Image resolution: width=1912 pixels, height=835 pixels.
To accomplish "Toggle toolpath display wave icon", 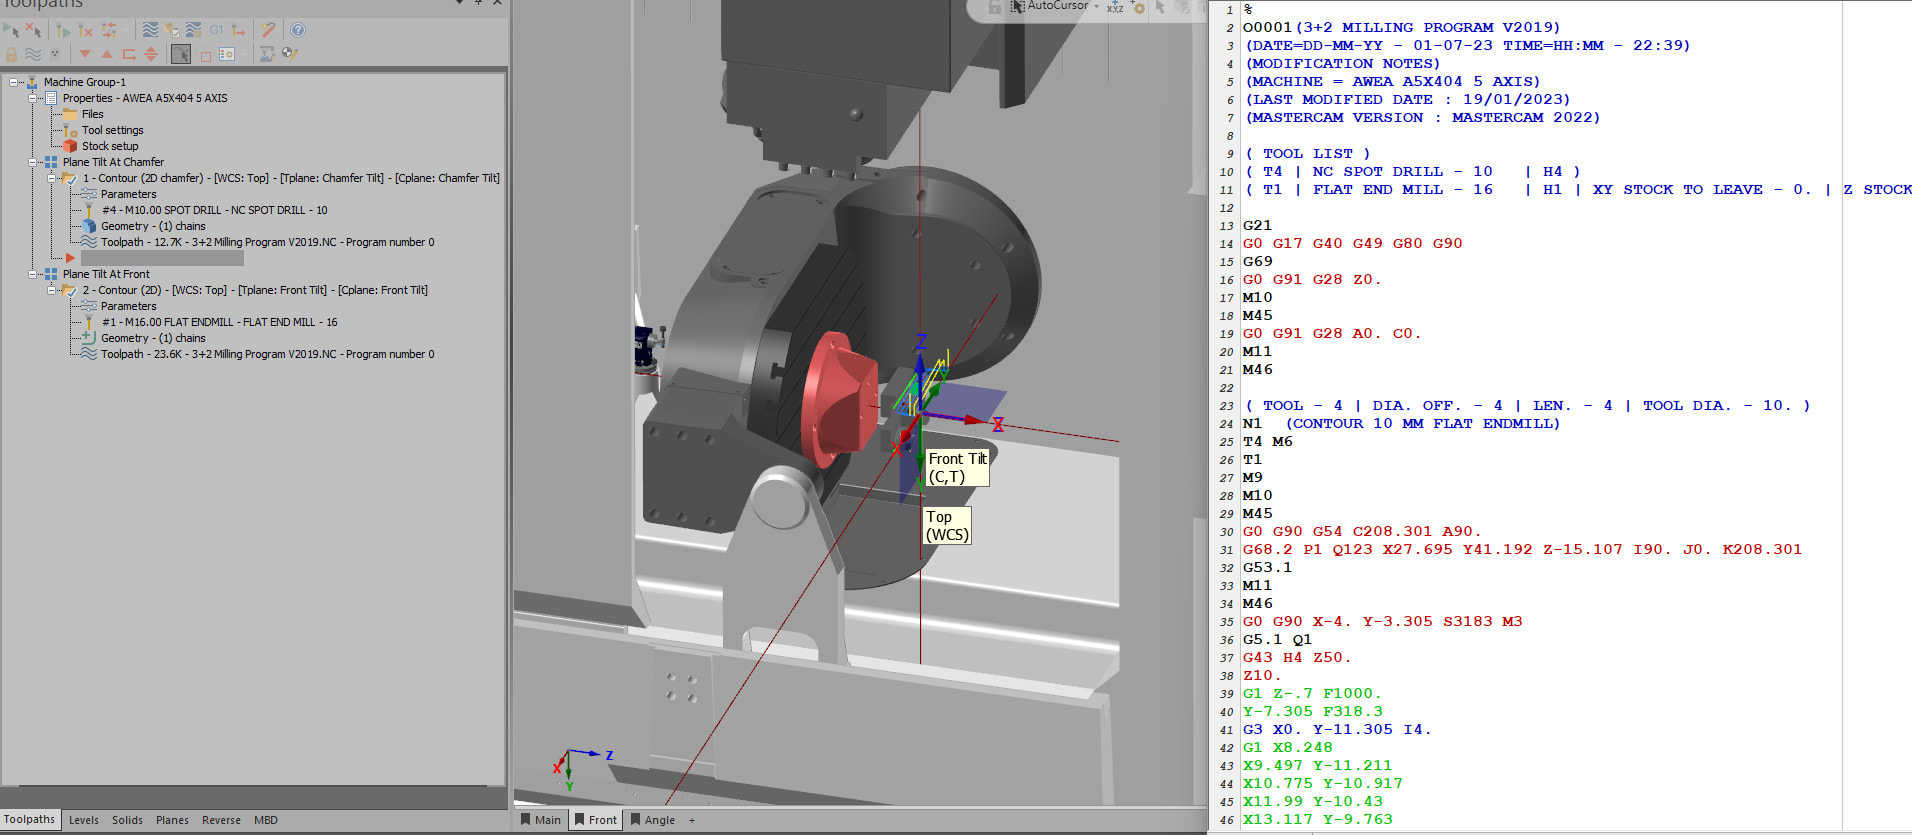I will pos(33,54).
